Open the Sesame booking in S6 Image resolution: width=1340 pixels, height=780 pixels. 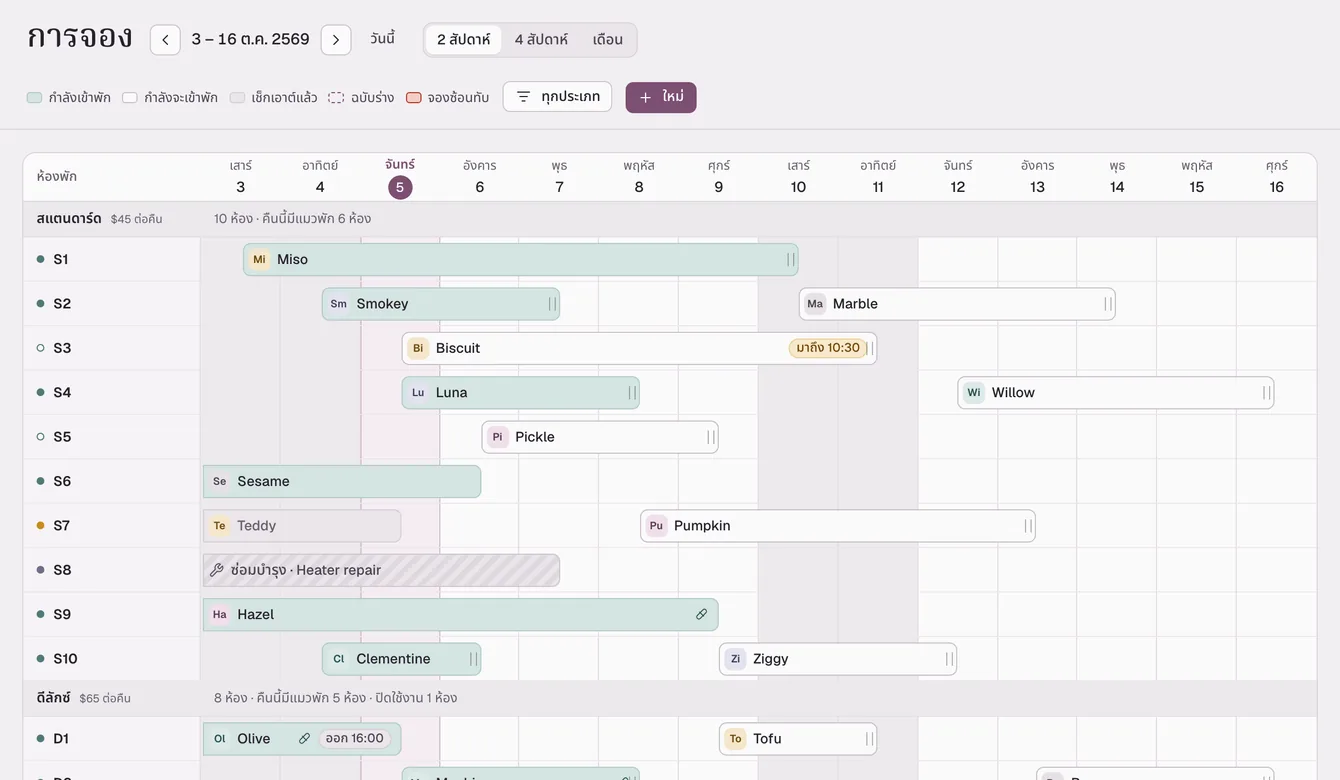(342, 481)
